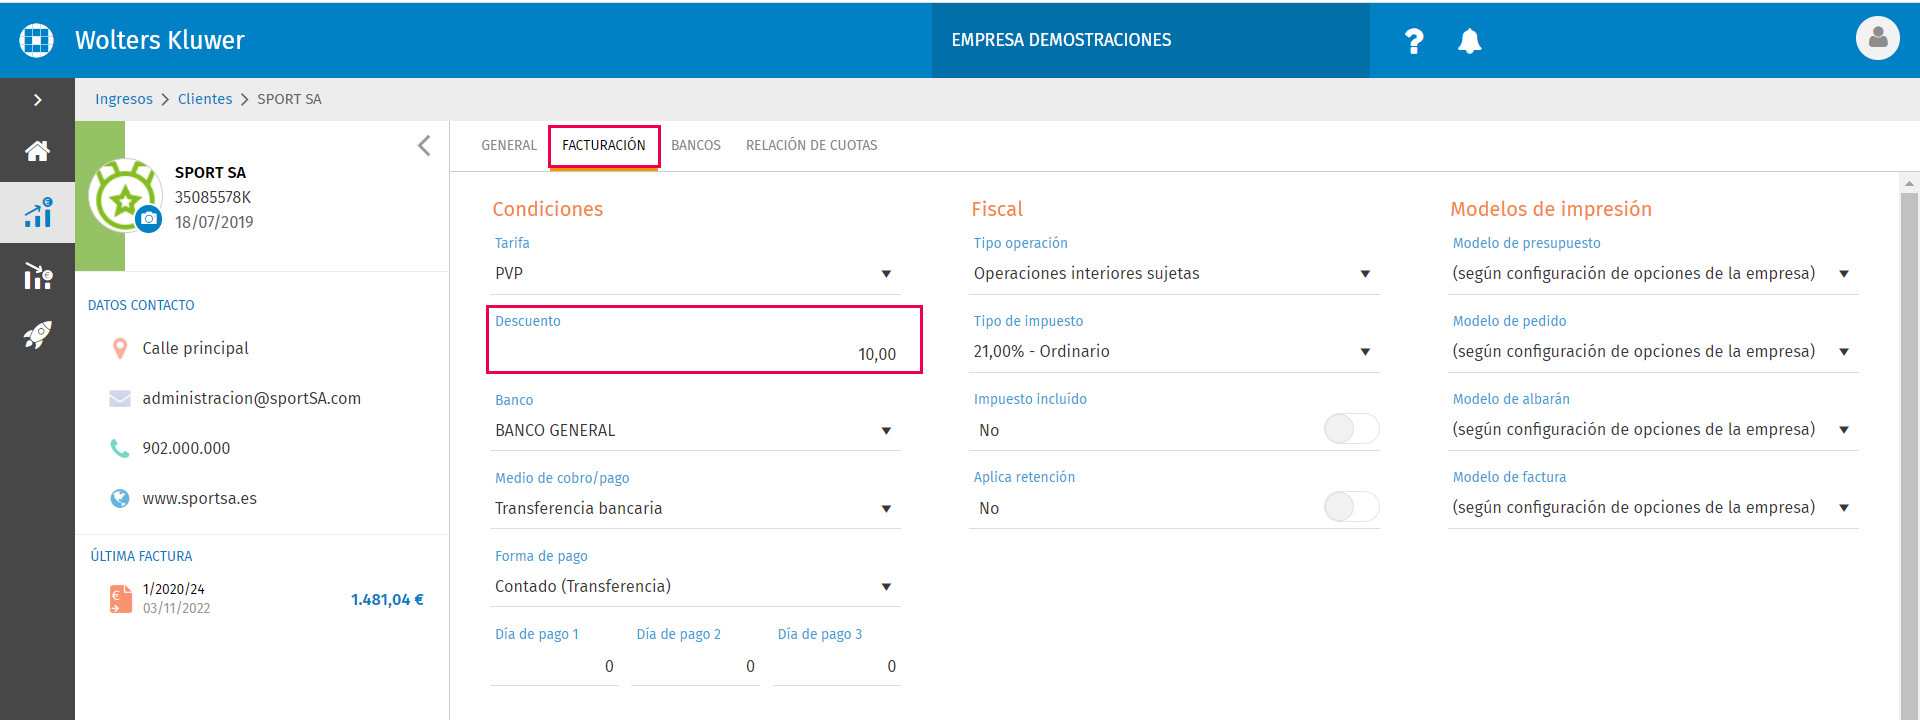Viewport: 1920px width, 720px height.
Task: Click the Wolters Kluwer logo icon
Action: click(x=37, y=40)
